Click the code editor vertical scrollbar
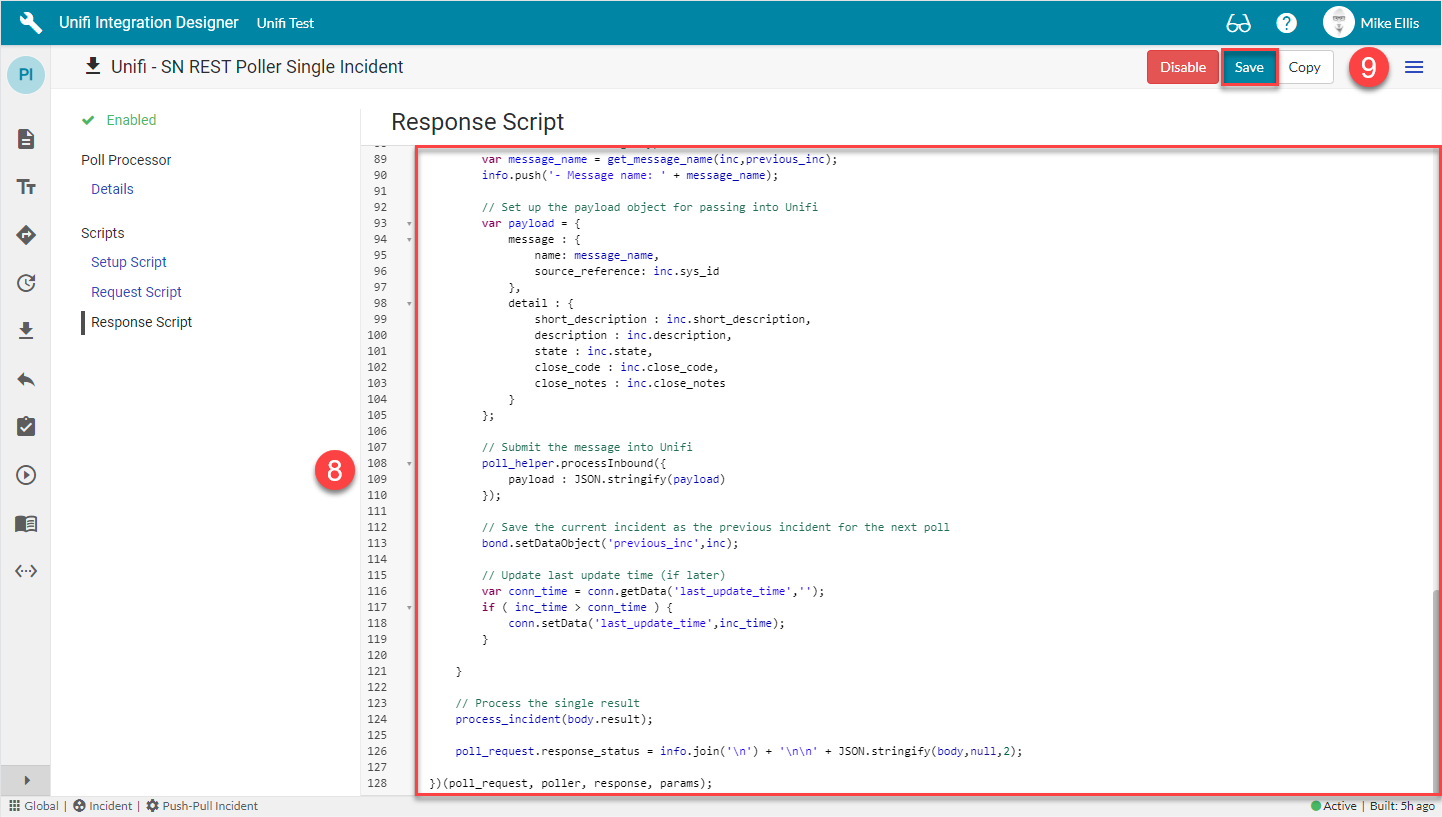Viewport: 1442px width, 817px height. coord(1436,690)
